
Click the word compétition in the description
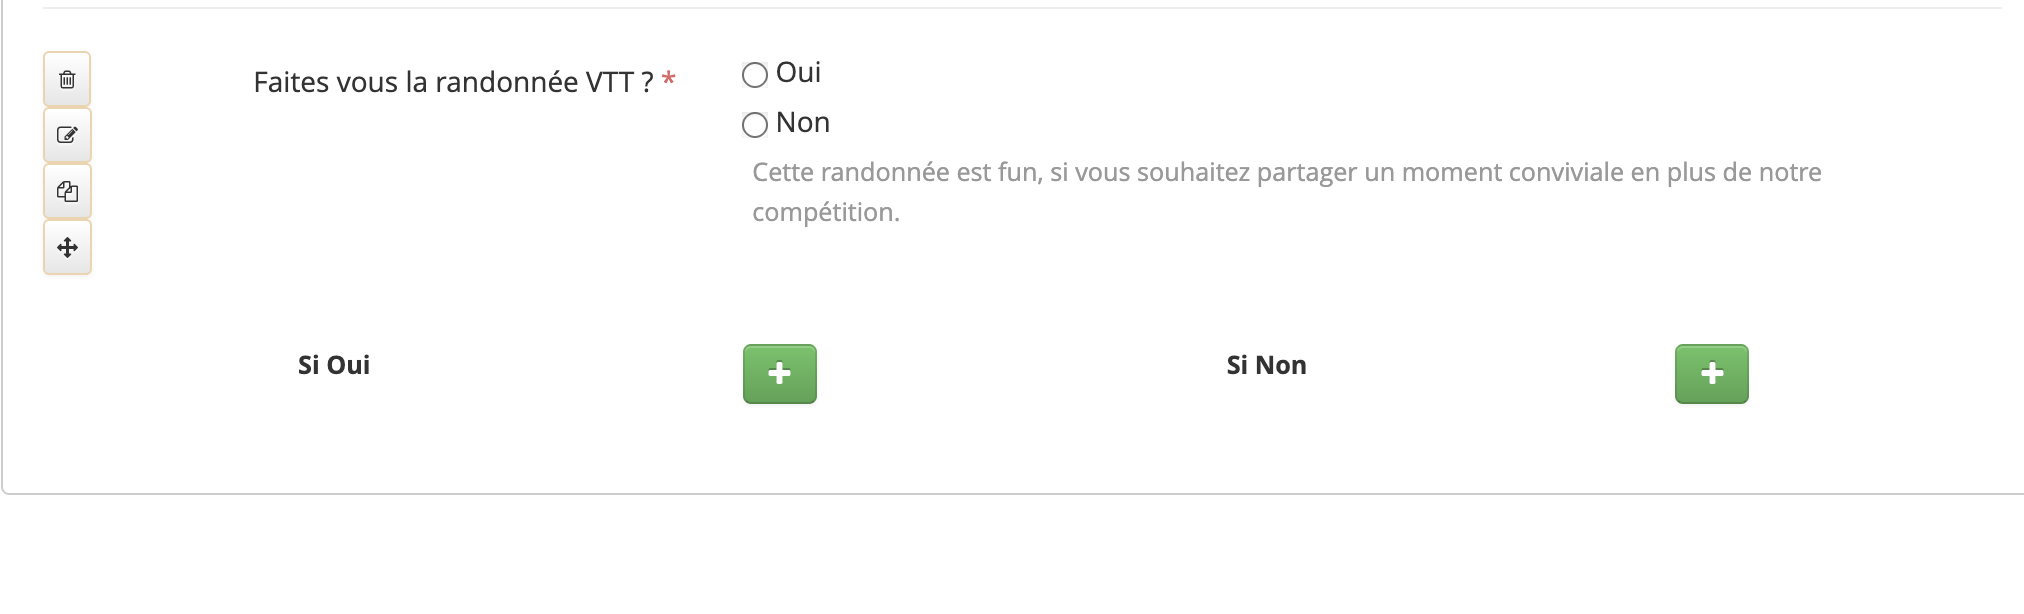point(826,213)
